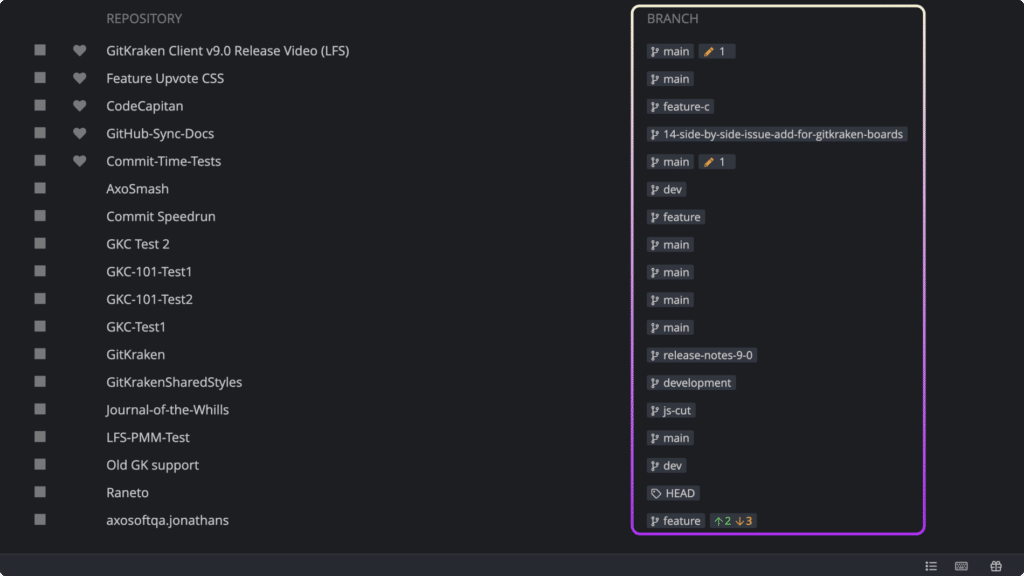
Task: Open the main branch badge for GKC Test 2
Action: 669,244
